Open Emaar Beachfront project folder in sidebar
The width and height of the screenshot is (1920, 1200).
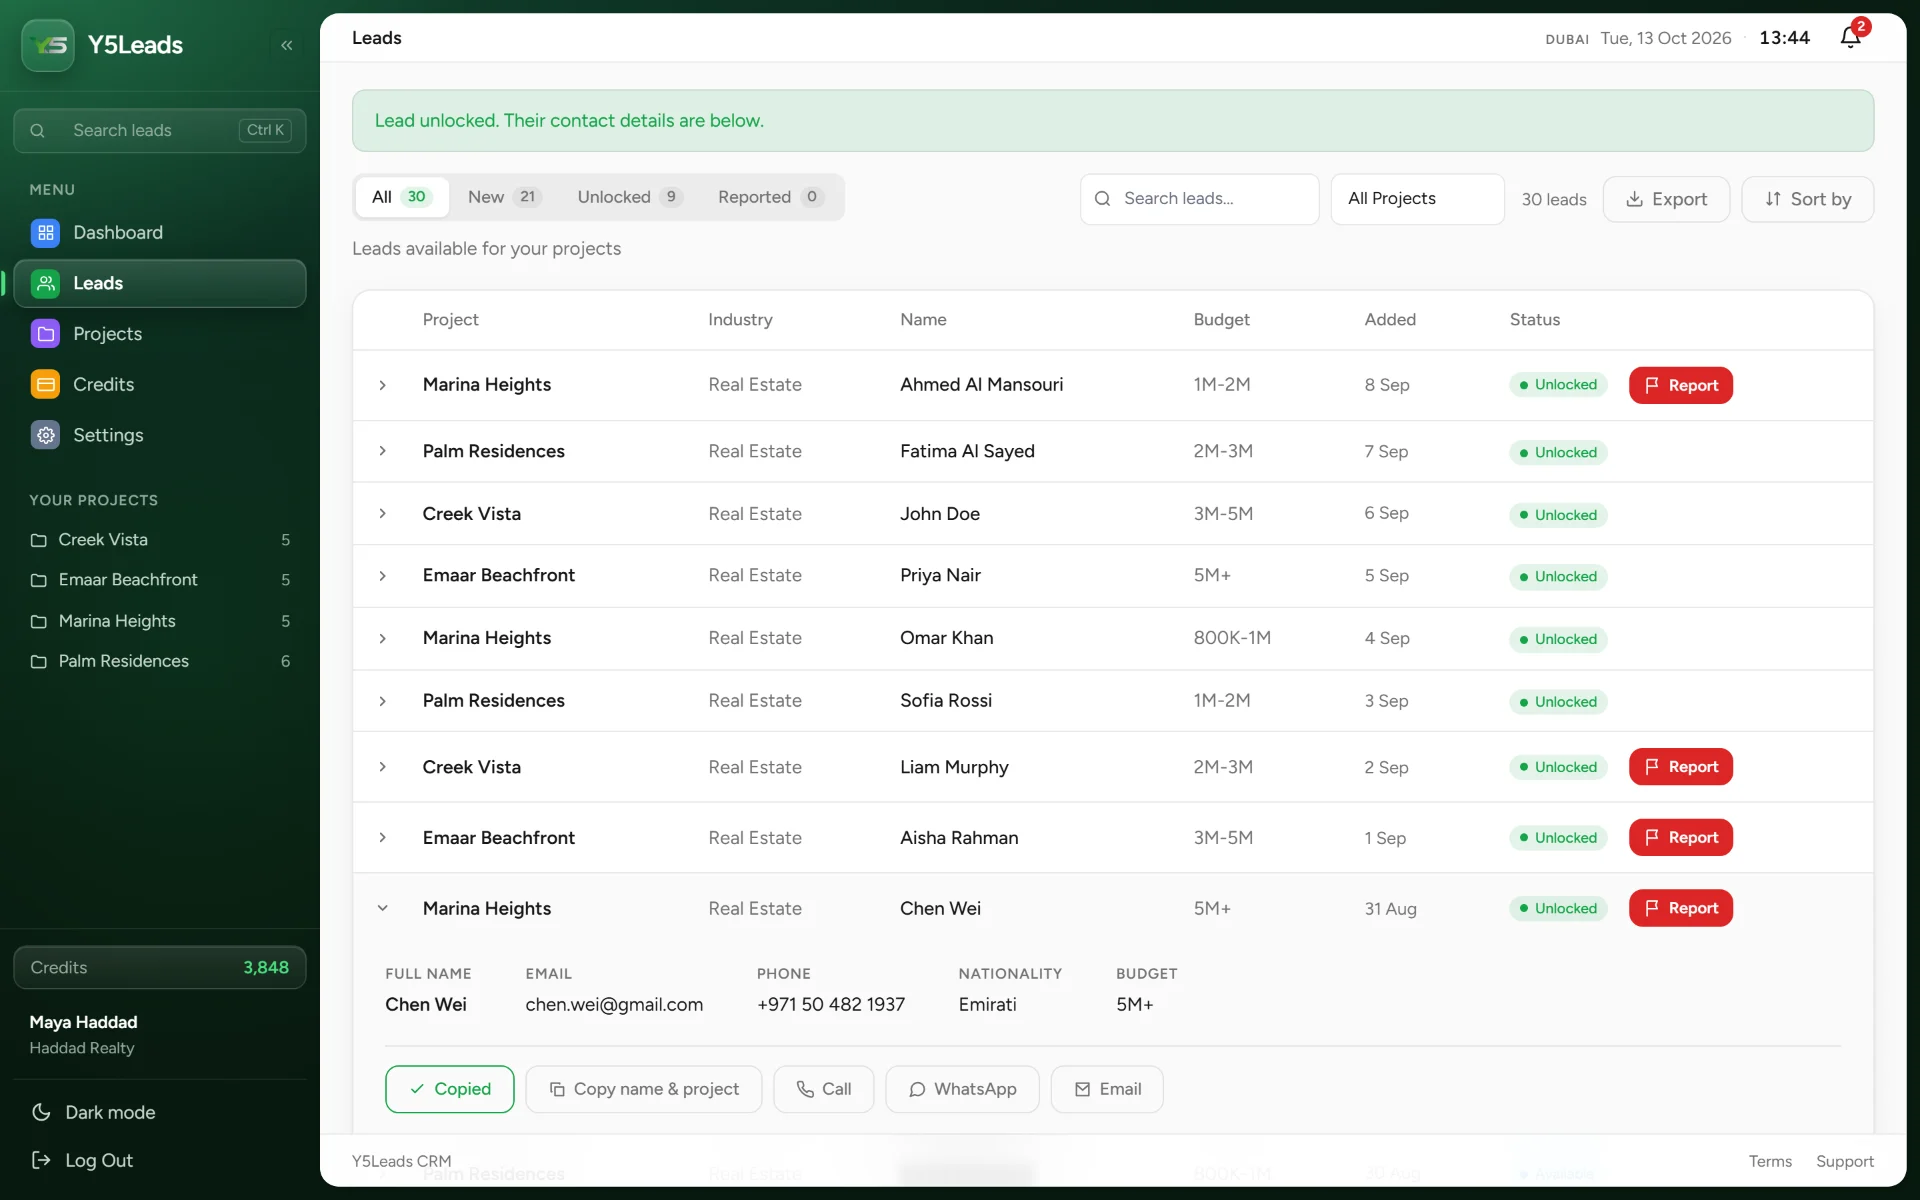tap(160, 580)
